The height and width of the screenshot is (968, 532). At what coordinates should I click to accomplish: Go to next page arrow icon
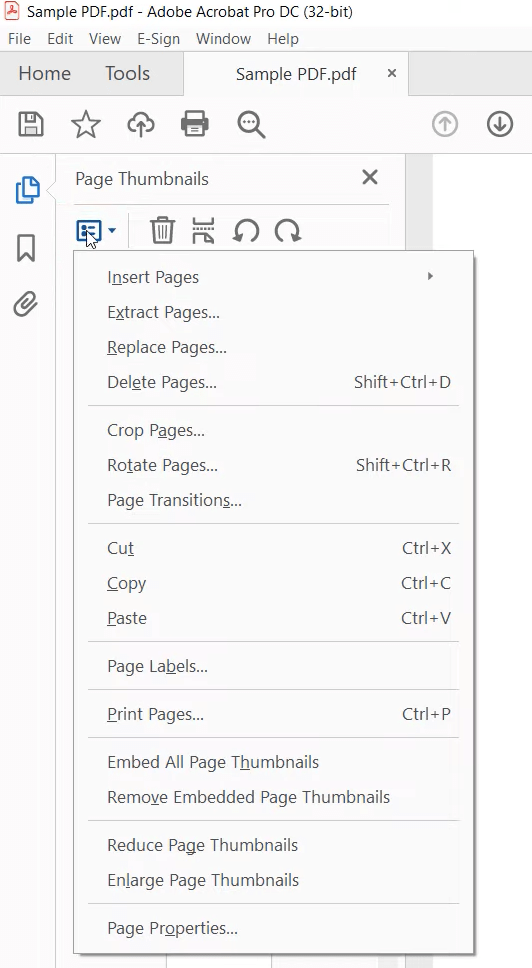pyautogui.click(x=500, y=124)
